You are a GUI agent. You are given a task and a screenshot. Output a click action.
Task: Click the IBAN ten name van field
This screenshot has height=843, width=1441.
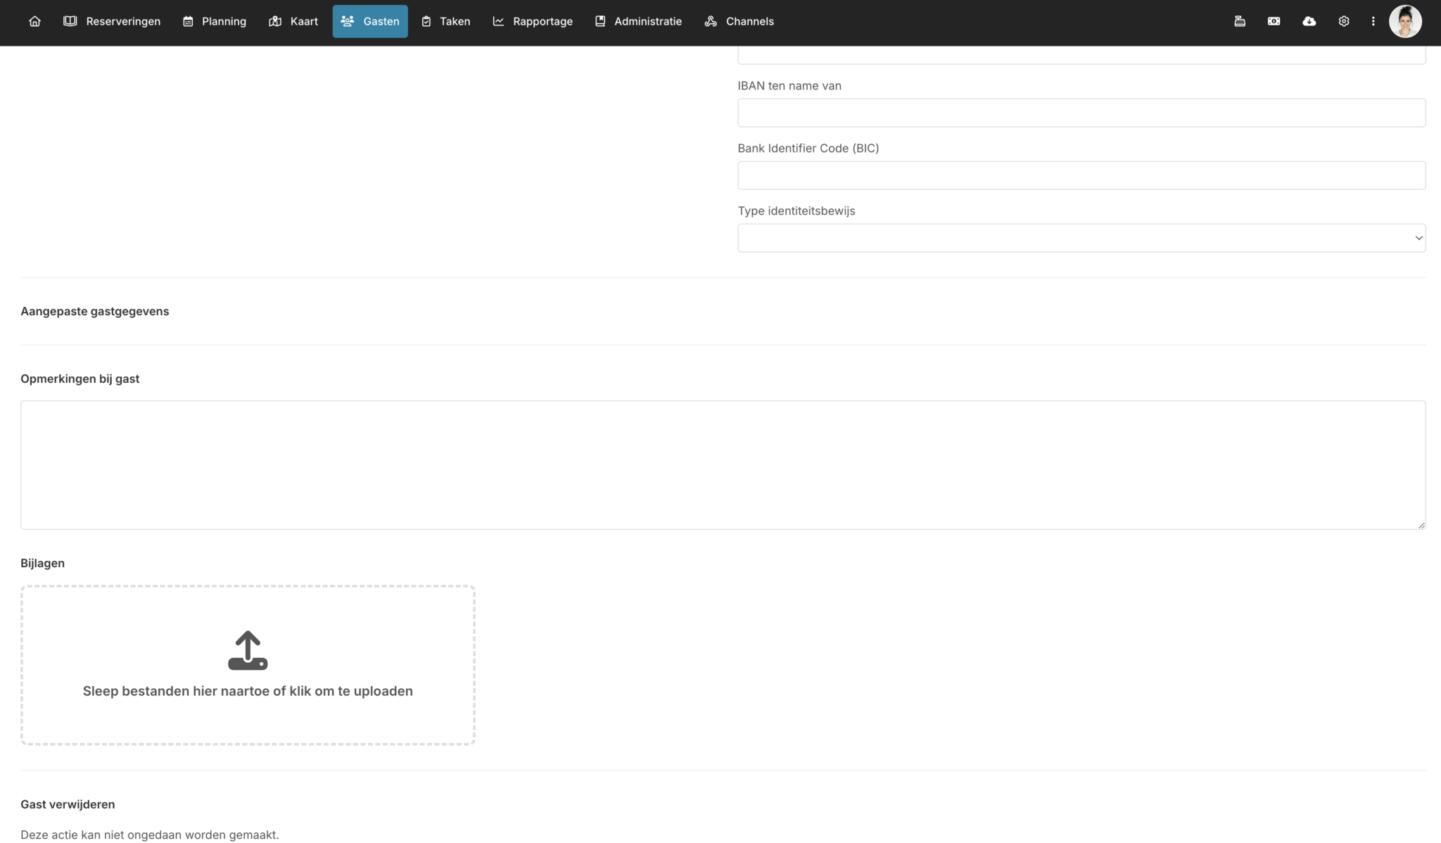click(x=1081, y=113)
